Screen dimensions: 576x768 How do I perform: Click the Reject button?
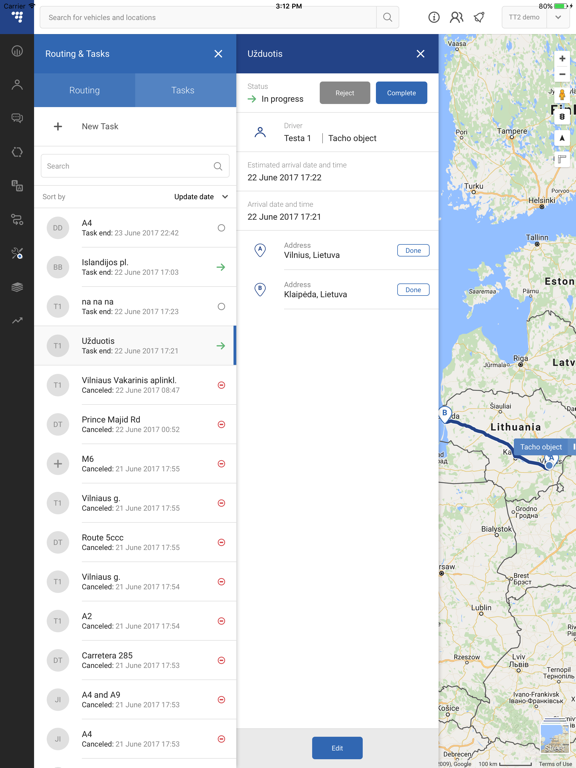(x=345, y=93)
